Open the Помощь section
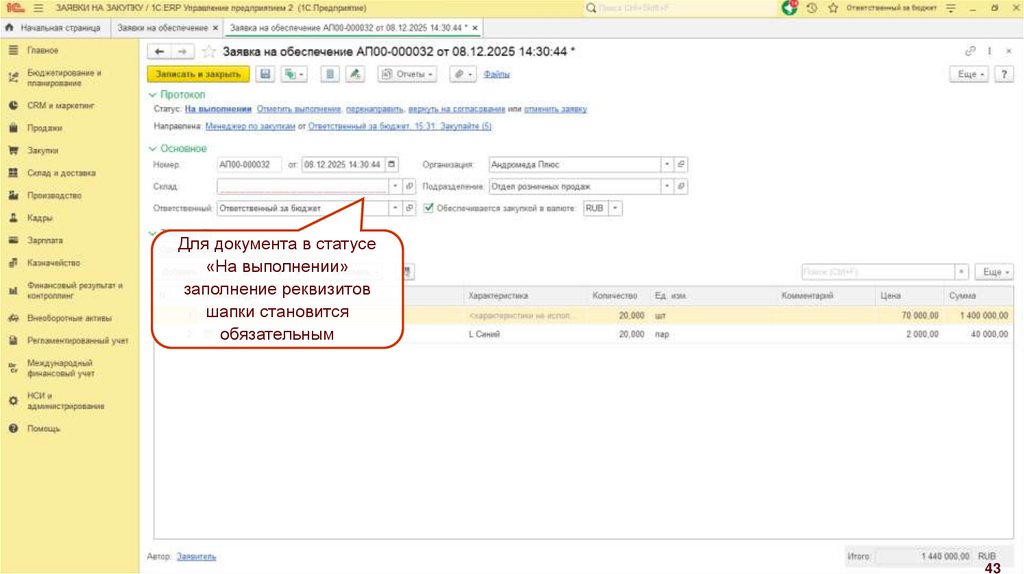 43,428
